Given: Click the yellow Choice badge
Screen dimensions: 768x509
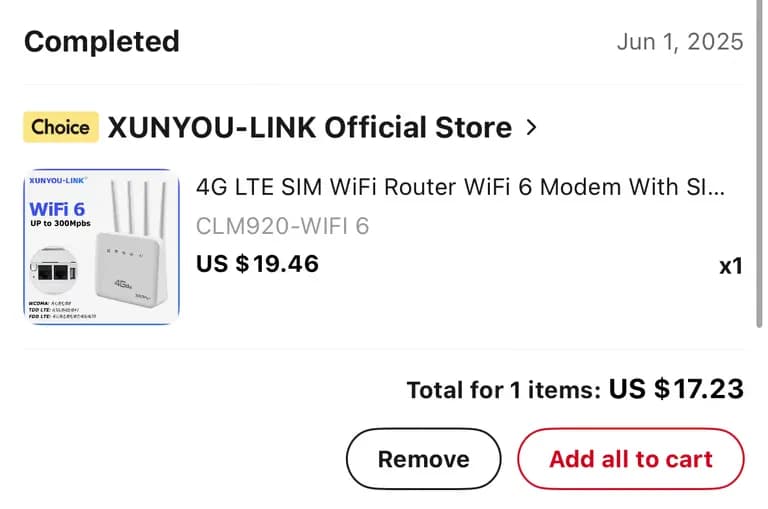Looking at the screenshot, I should (61, 127).
